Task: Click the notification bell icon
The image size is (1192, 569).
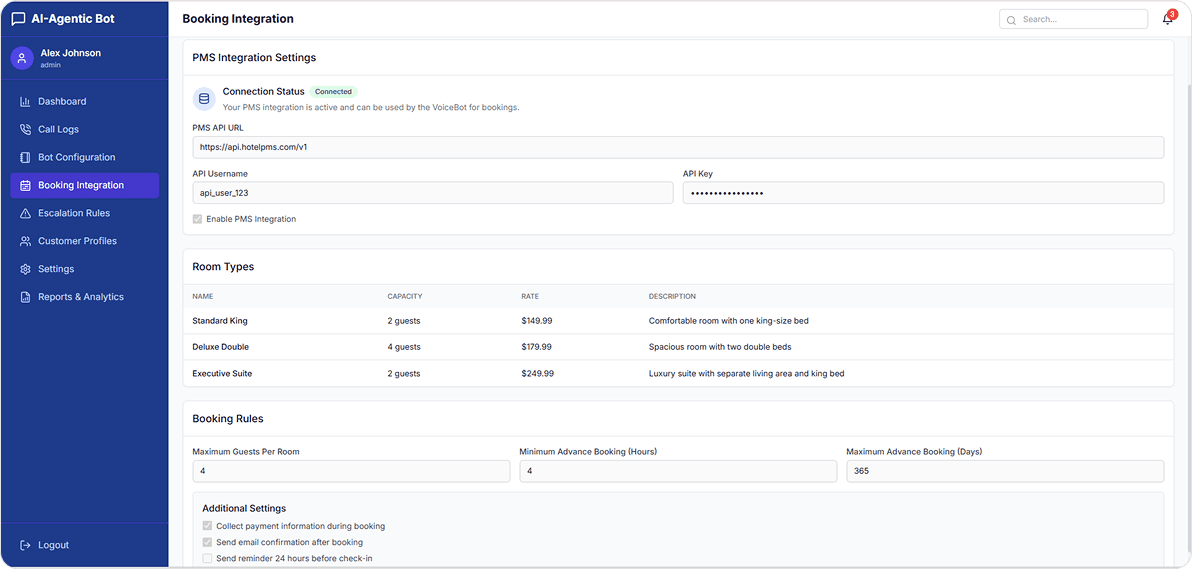Action: tap(1167, 19)
